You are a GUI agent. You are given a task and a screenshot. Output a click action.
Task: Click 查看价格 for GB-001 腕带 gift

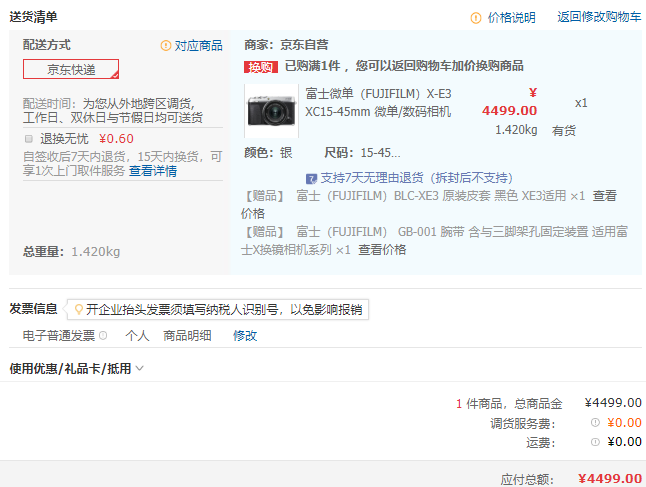pos(382,250)
